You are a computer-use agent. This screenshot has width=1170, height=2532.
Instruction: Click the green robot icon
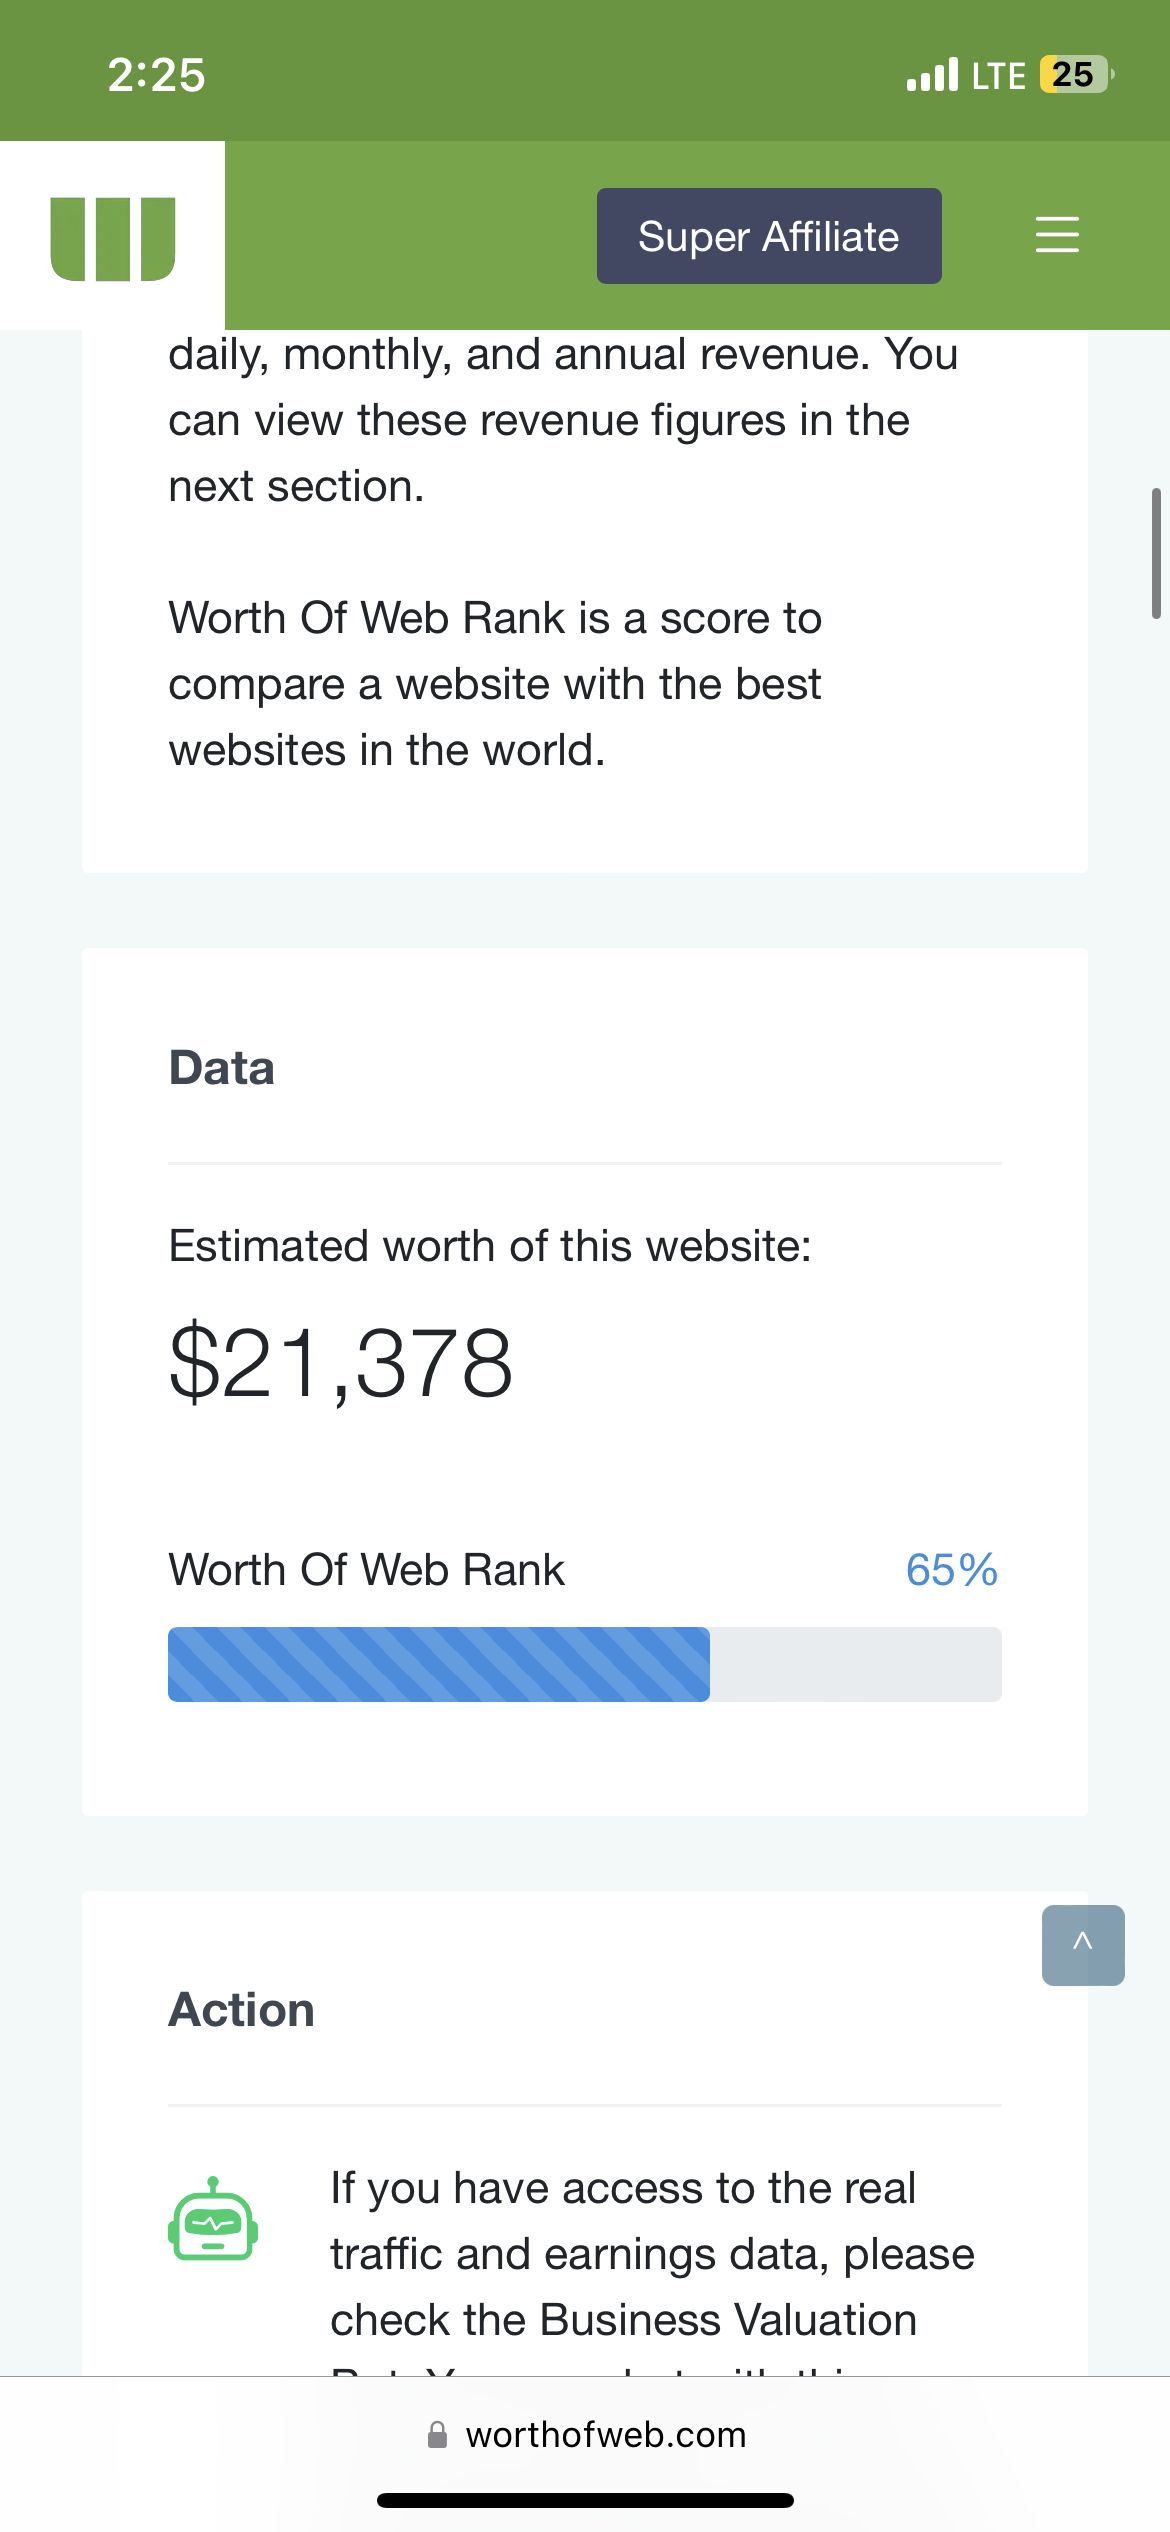click(x=213, y=2220)
